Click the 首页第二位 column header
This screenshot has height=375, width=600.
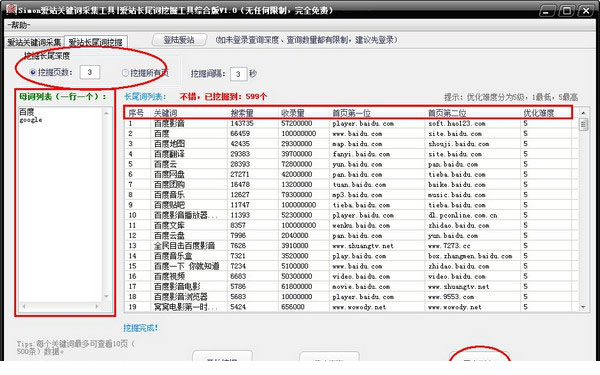tap(447, 113)
